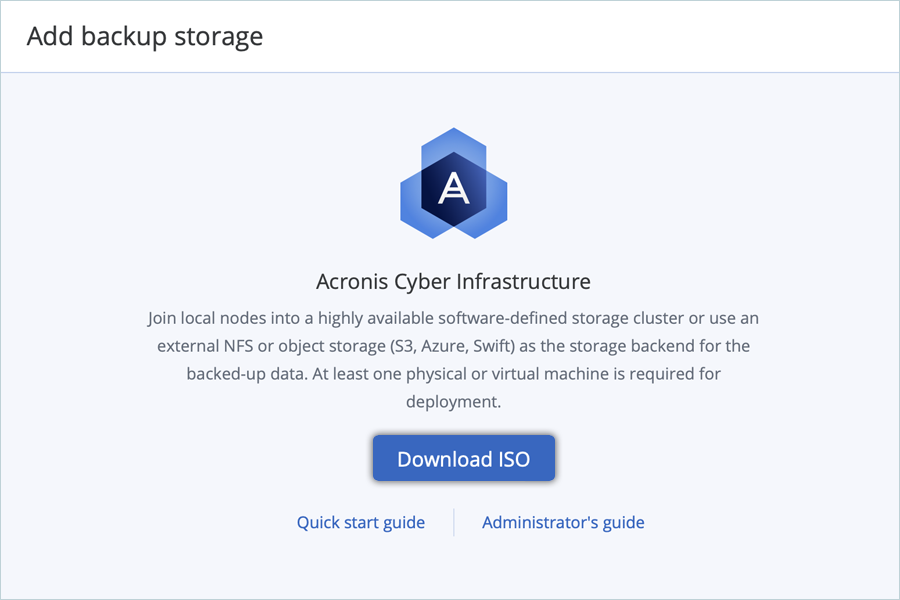
Task: Click the Add backup storage title
Action: click(x=145, y=37)
